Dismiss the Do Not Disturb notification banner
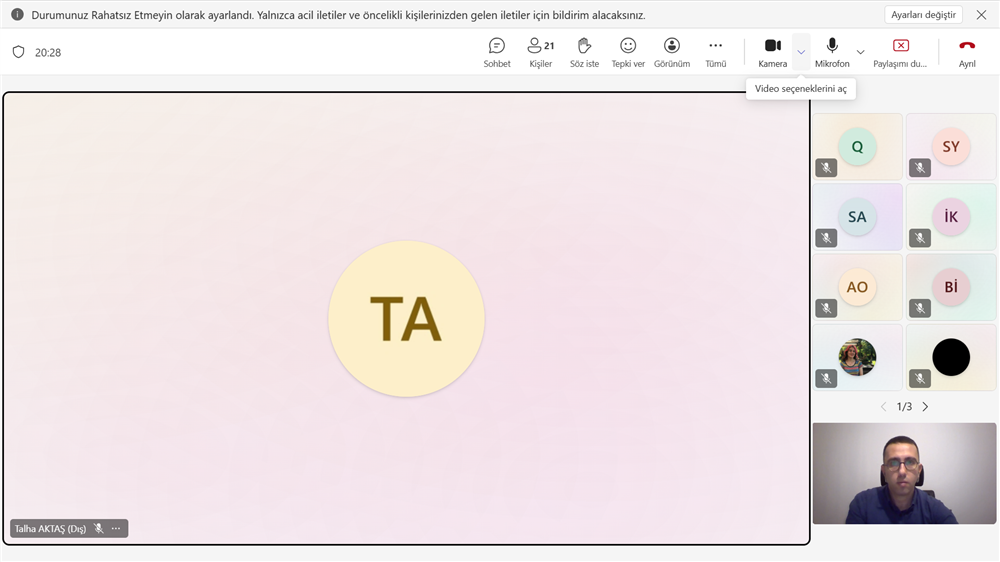Viewport: 1000px width, 562px height. [x=981, y=15]
